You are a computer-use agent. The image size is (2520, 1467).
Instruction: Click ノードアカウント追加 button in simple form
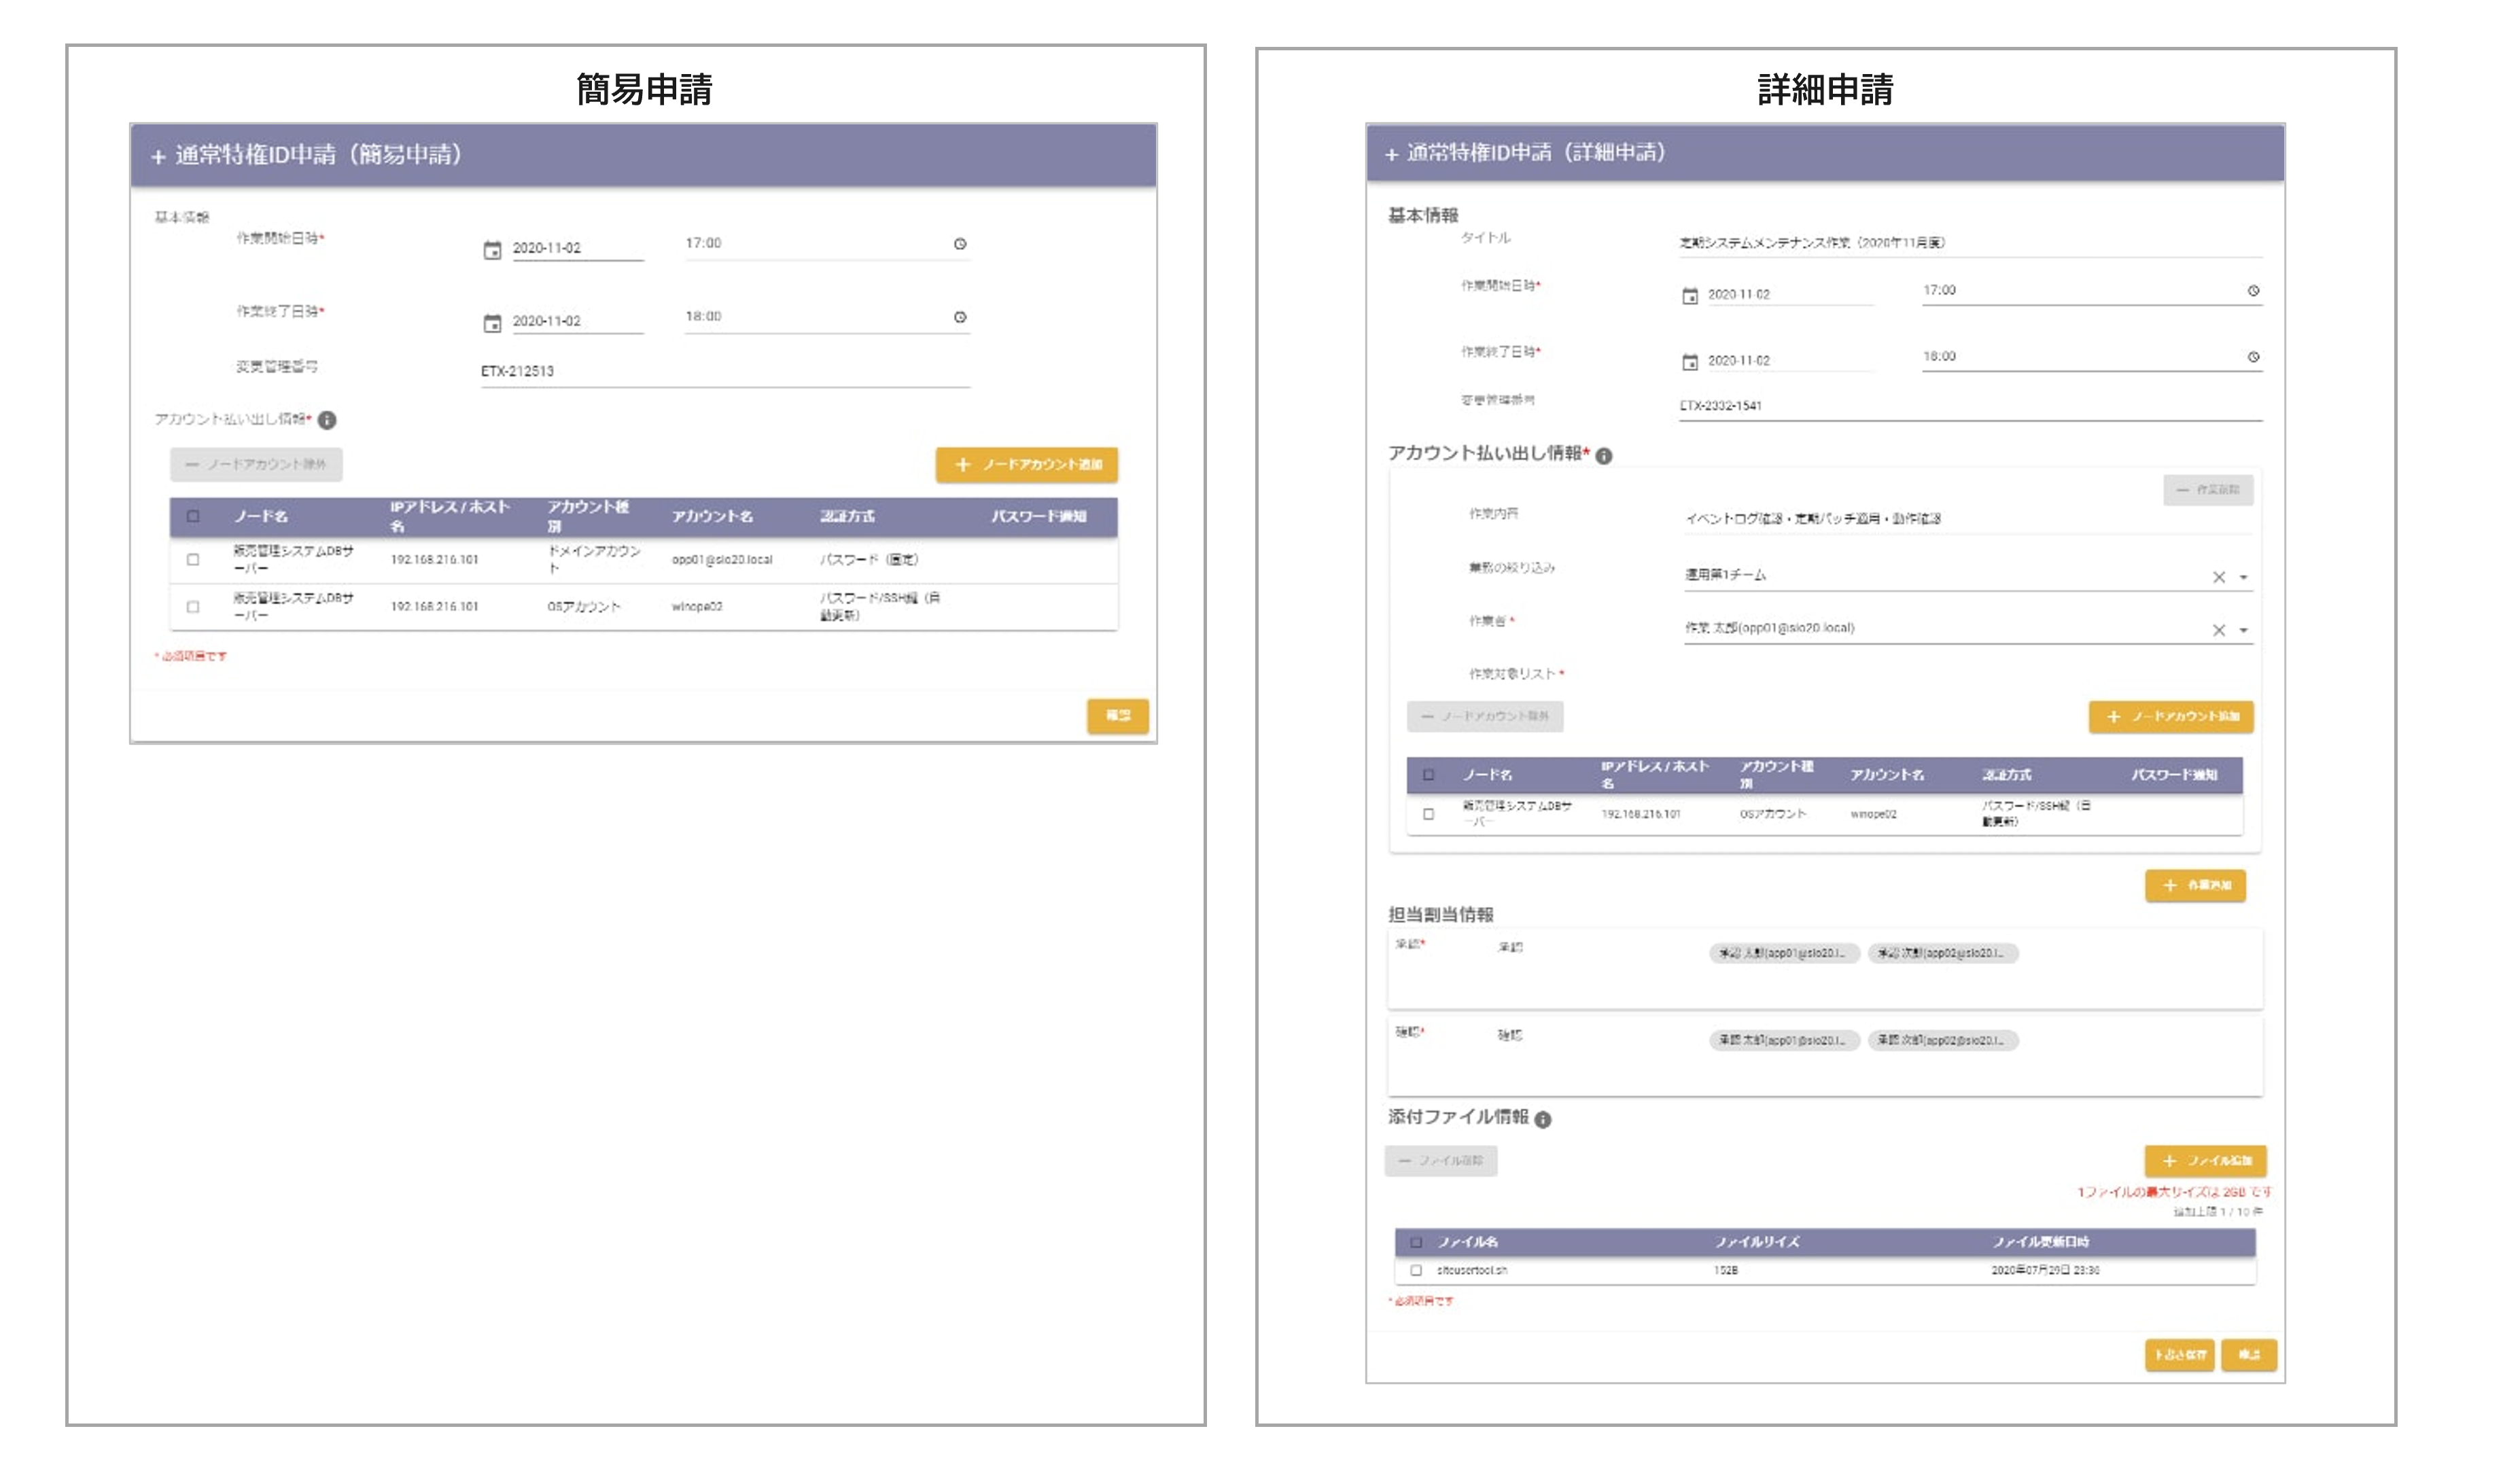click(x=1027, y=465)
